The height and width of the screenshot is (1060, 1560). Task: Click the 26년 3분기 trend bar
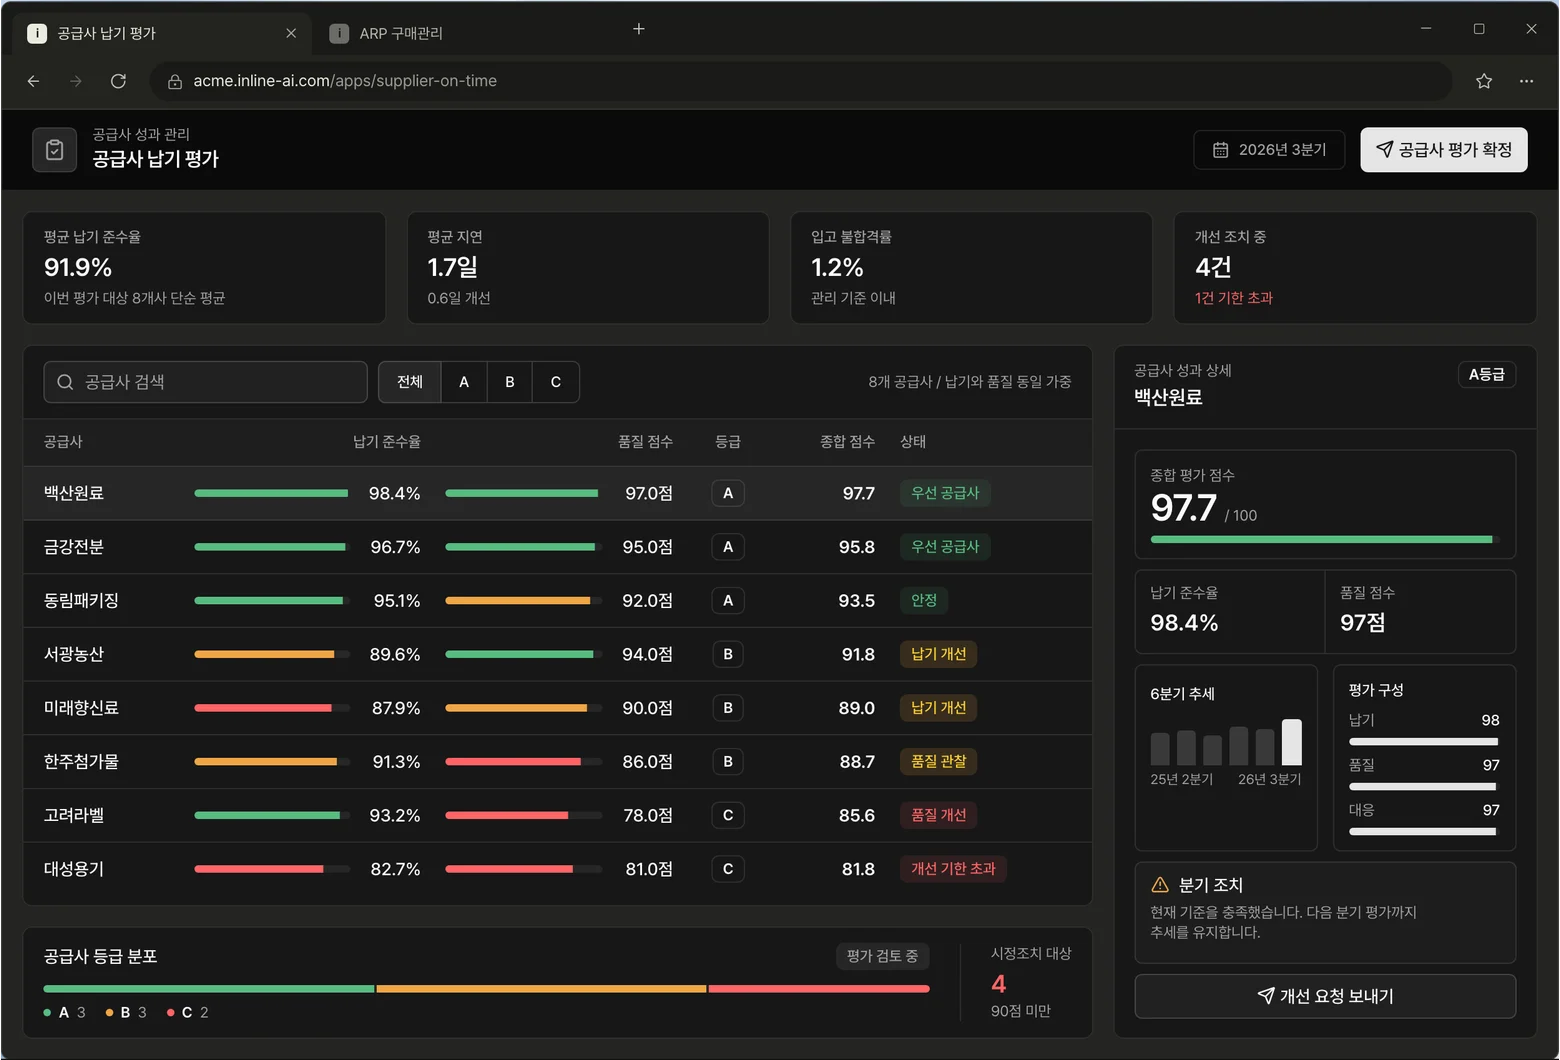pos(1292,742)
